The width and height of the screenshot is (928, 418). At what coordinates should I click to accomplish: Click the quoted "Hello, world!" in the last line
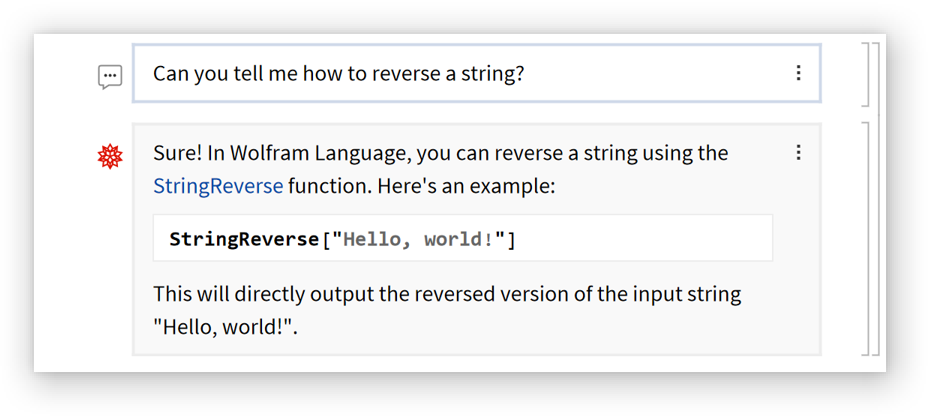222,327
